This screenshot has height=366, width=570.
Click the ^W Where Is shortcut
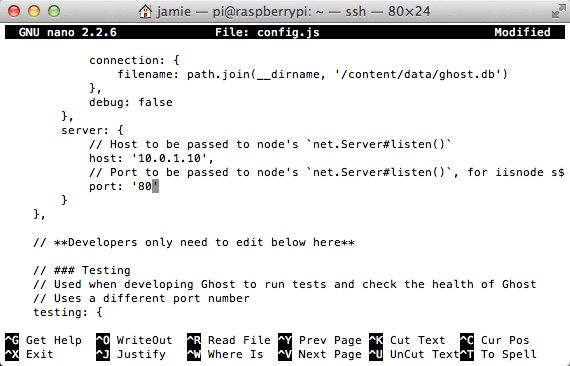(225, 354)
